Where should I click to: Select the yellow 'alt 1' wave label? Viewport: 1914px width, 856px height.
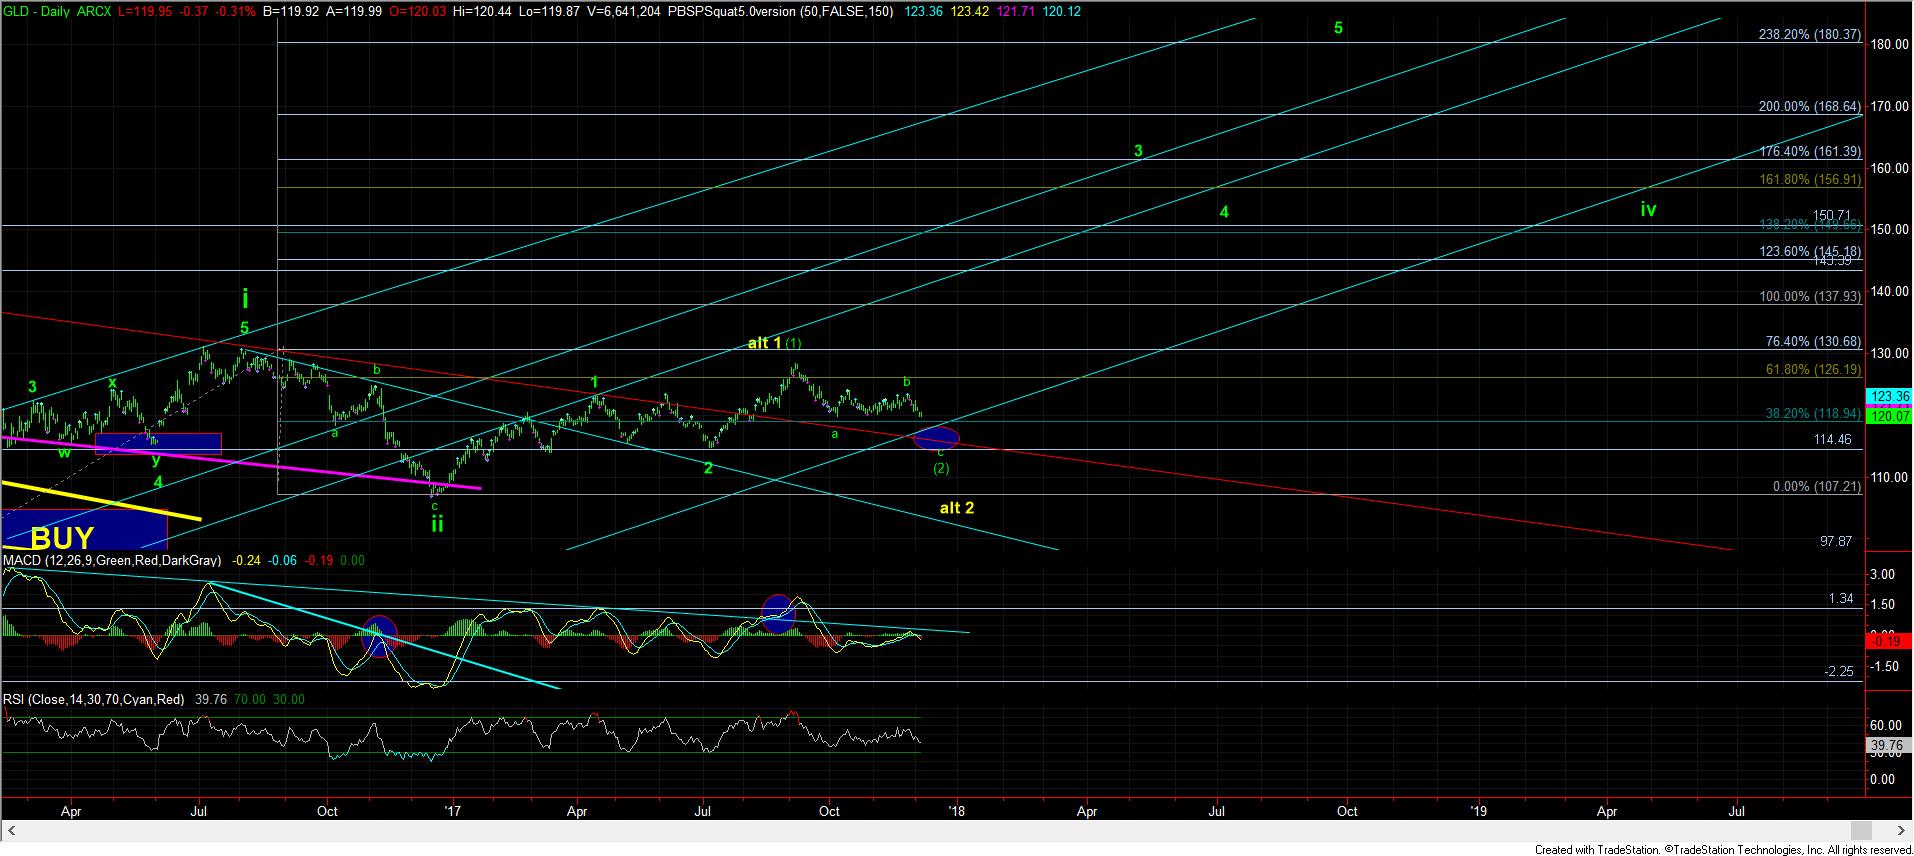pyautogui.click(x=765, y=343)
